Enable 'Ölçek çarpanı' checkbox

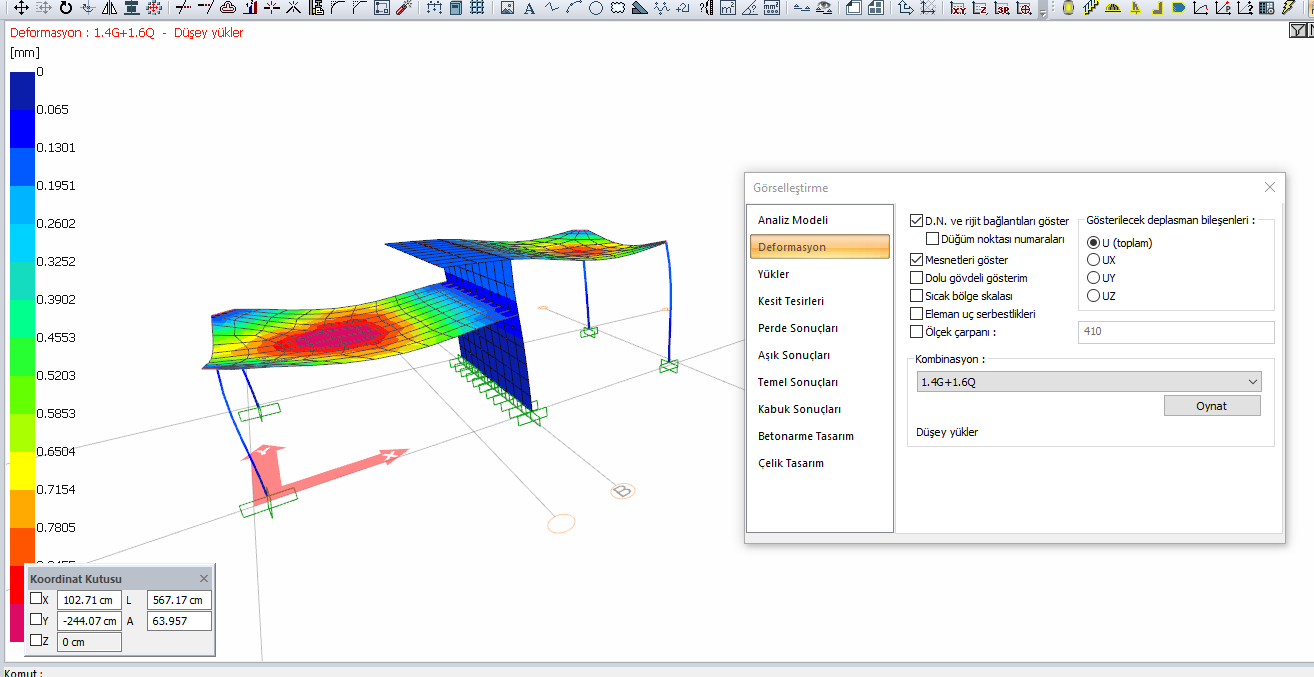(917, 332)
